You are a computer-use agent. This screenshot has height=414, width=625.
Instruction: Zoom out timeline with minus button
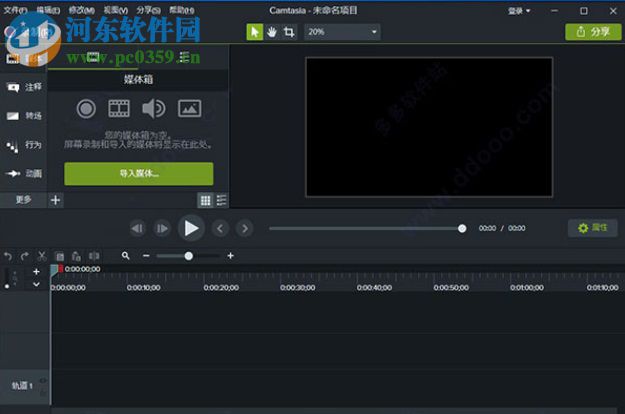coord(146,256)
